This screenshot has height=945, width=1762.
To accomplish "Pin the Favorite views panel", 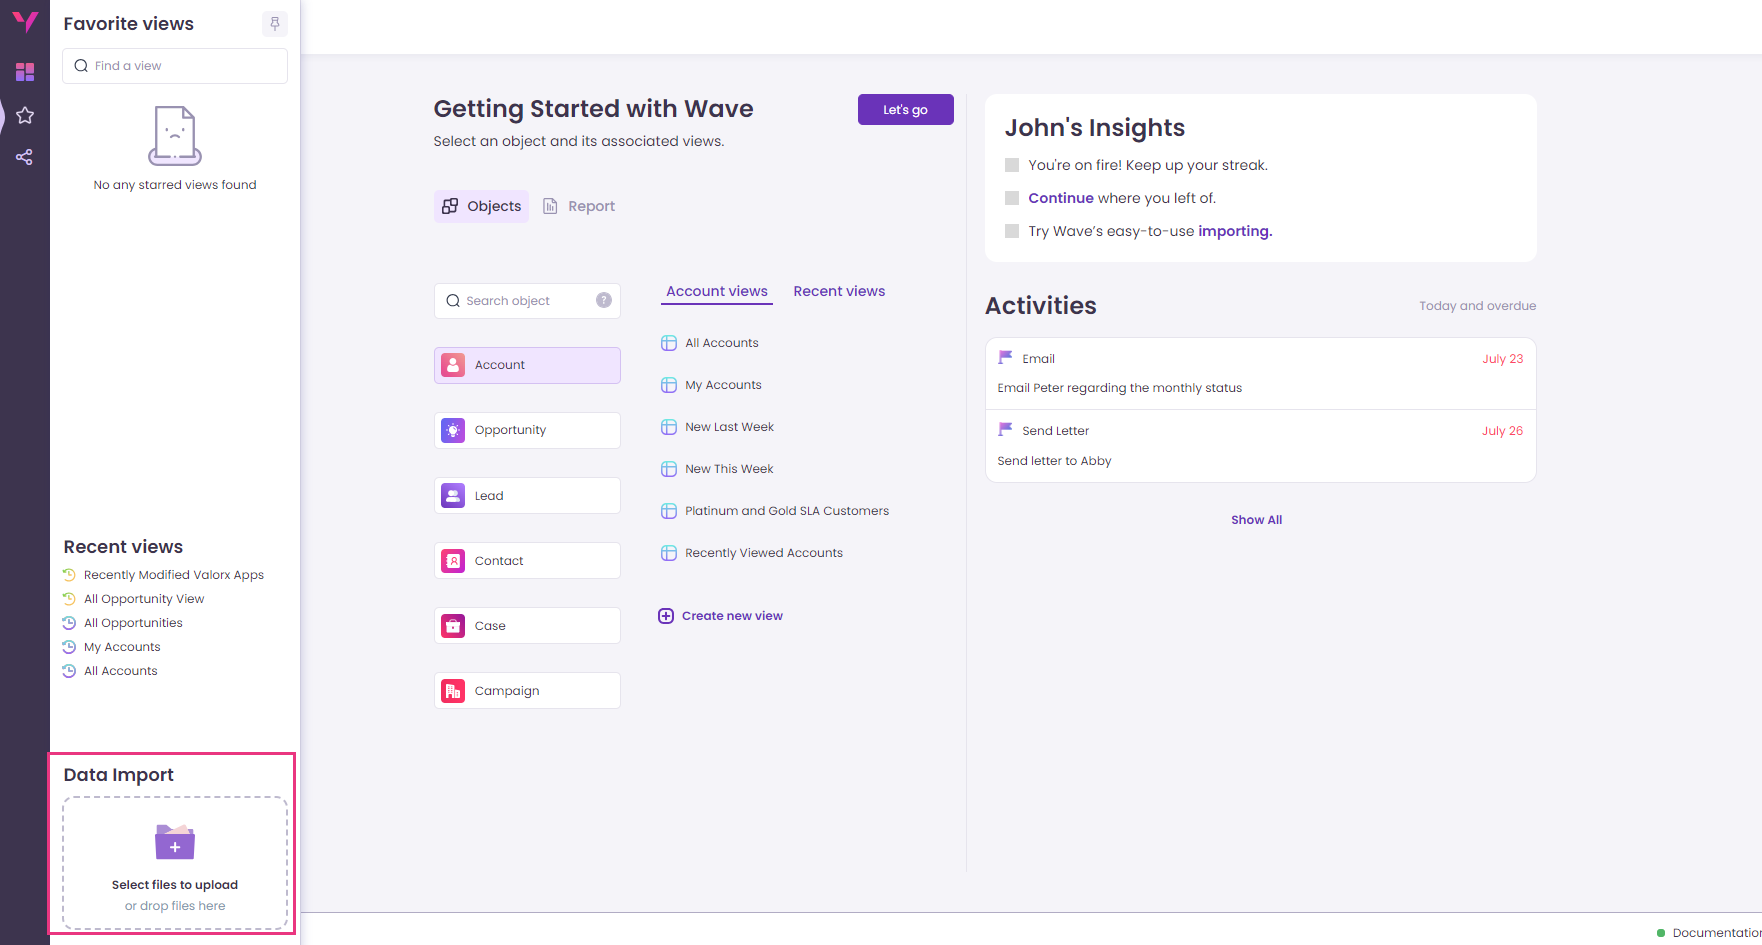I will pyautogui.click(x=275, y=24).
